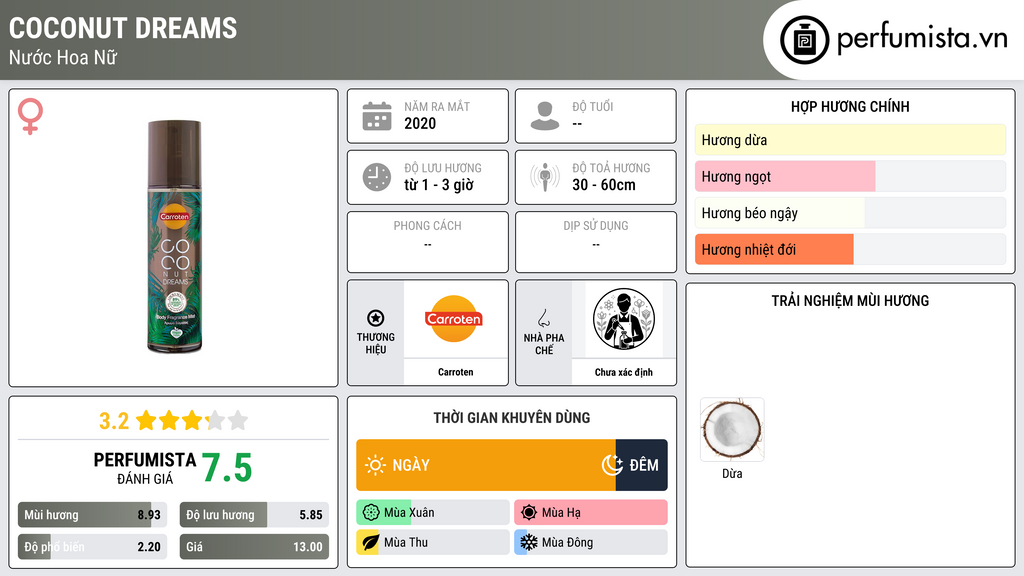Select the Hương ngọt accord bar

click(x=850, y=176)
